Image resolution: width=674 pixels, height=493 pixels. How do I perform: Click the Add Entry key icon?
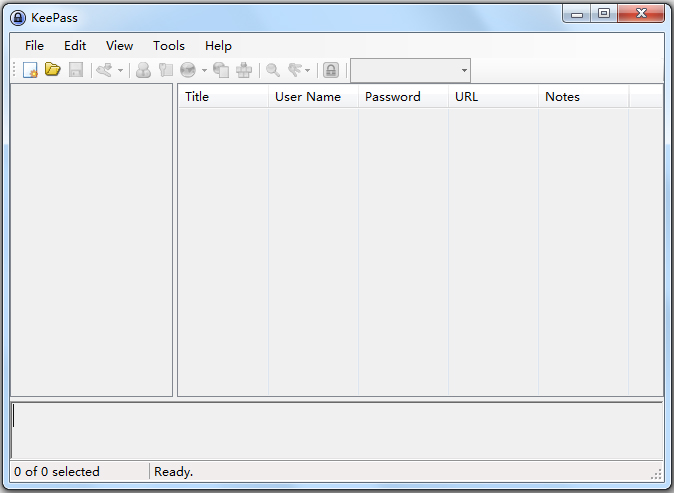[x=104, y=70]
